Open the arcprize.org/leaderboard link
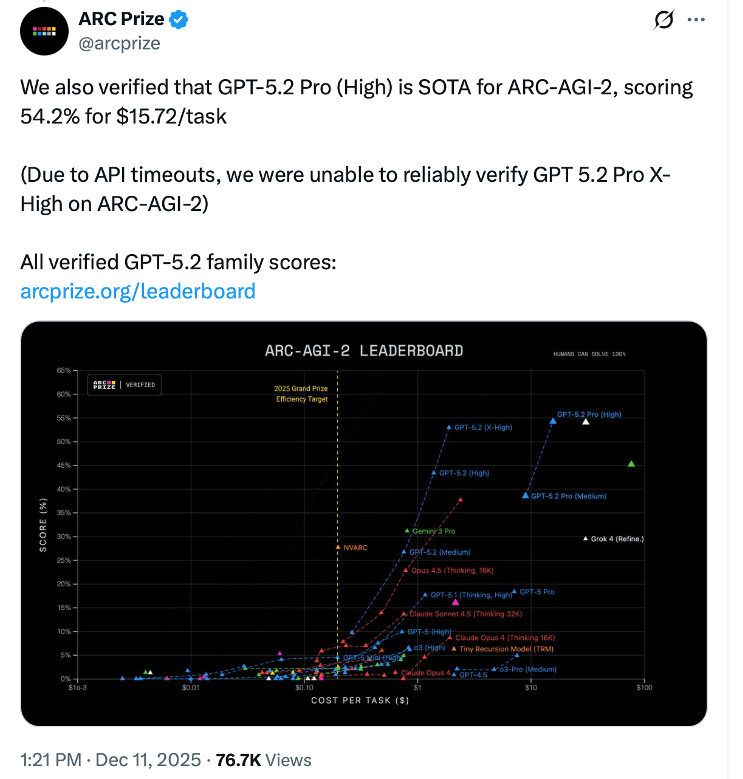This screenshot has width=743, height=779. 138,291
